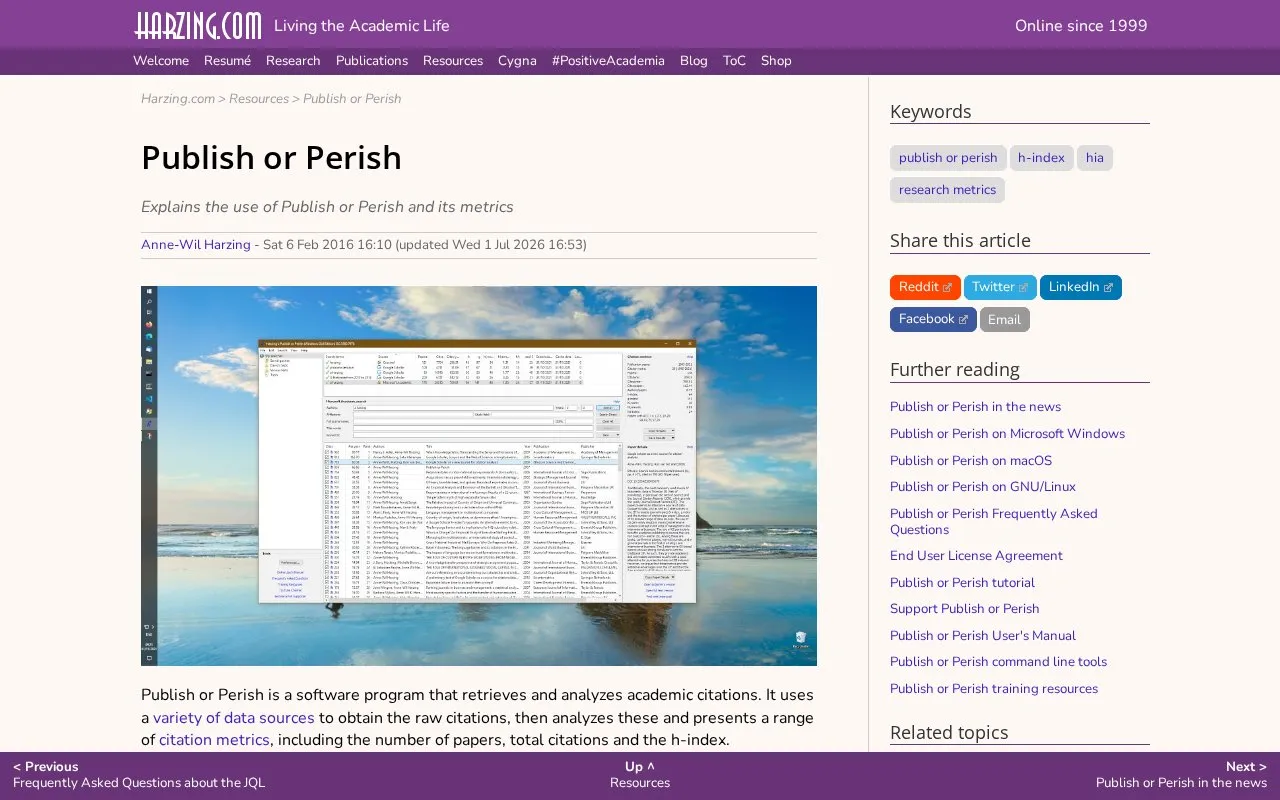Open the Welcome menu item
1280x800 pixels.
161,61
